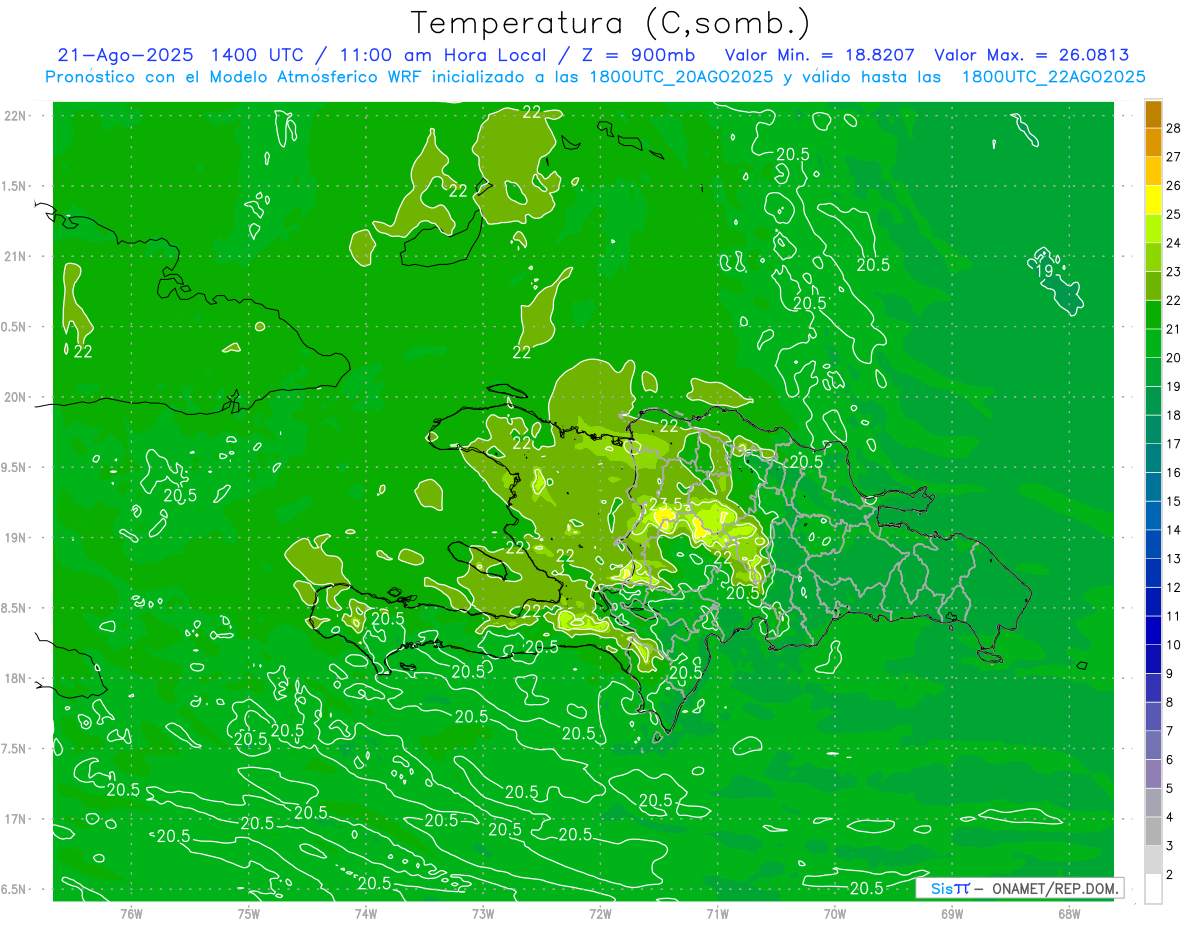Screen dimensions: 1200x927
Task: Pick the purple legend swatch between 5 and 6
Action: tap(1153, 775)
